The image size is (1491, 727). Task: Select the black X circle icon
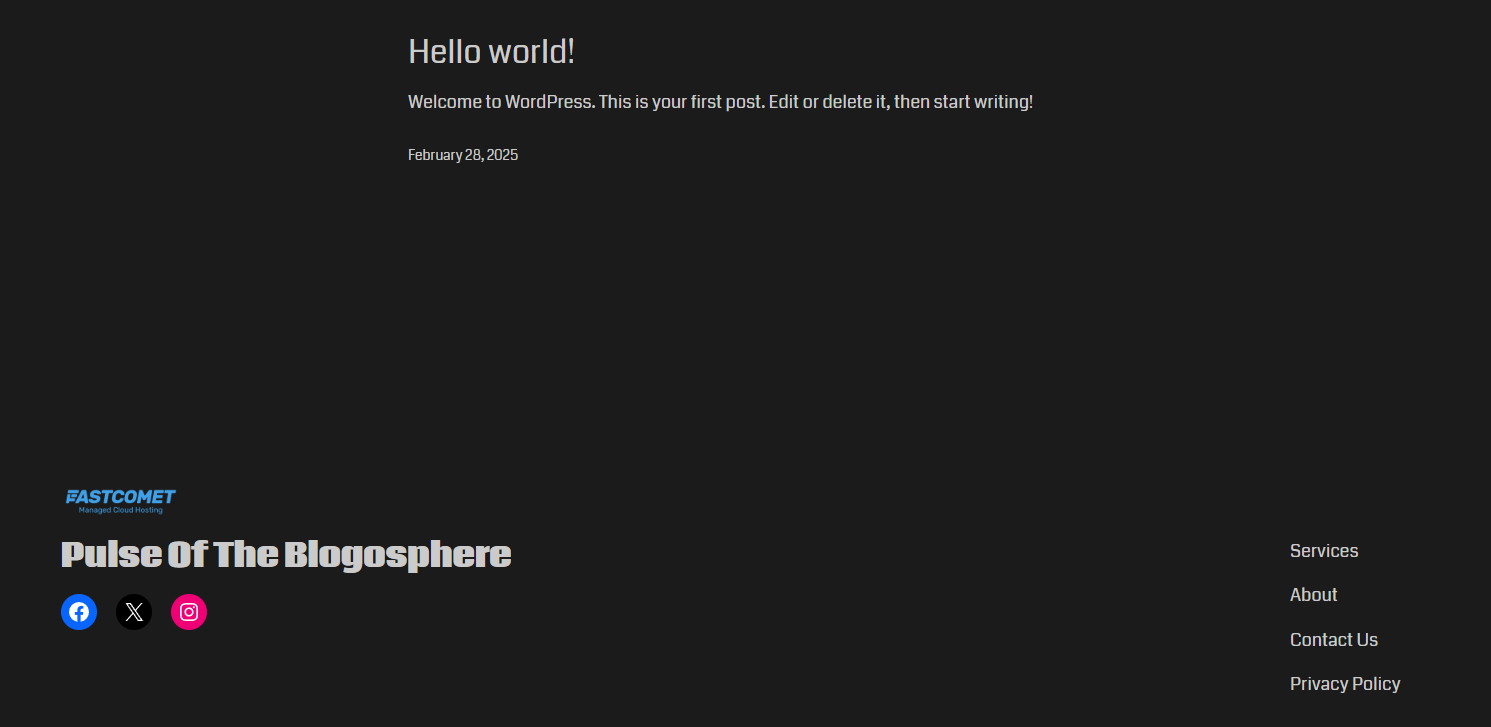134,612
